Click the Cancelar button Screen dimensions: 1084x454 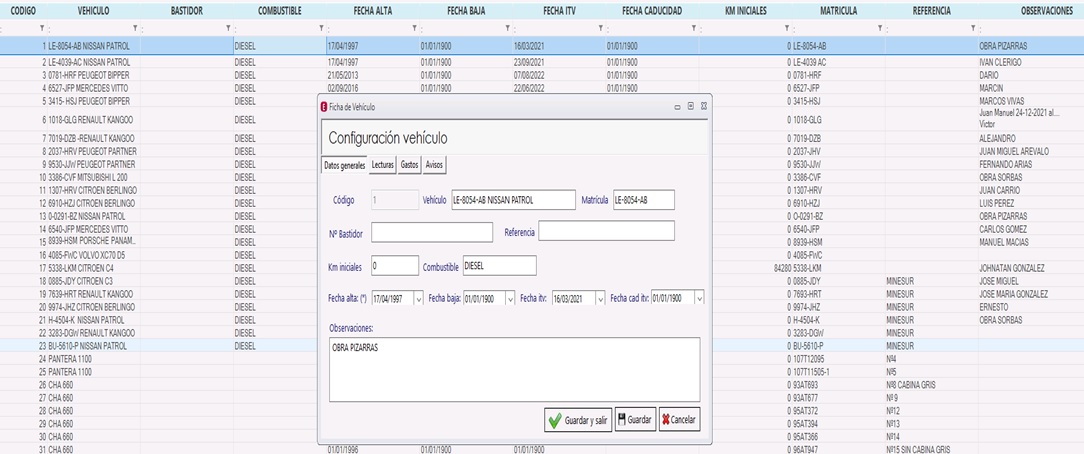tap(679, 421)
